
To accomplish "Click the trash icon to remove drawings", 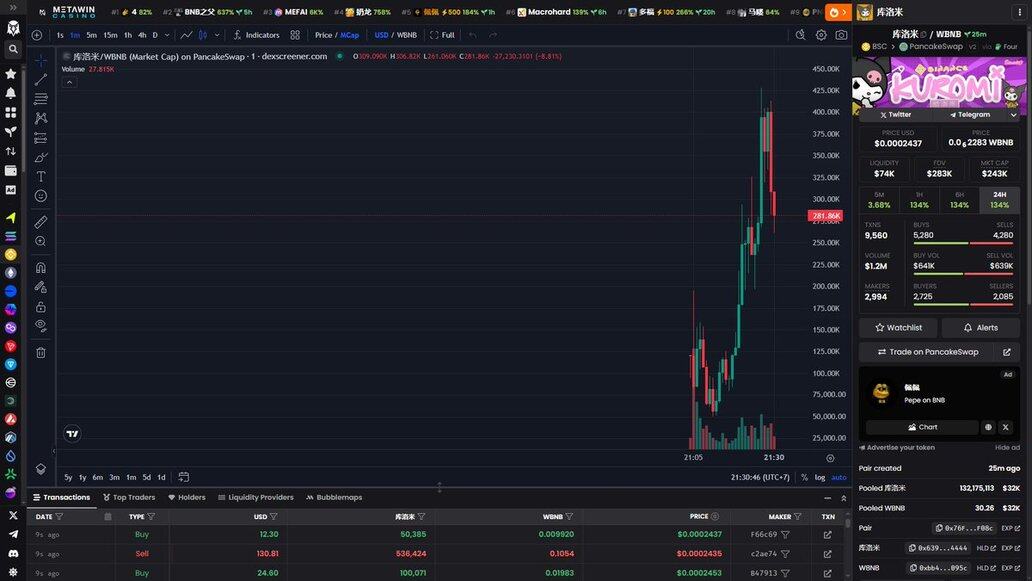I will (x=41, y=352).
